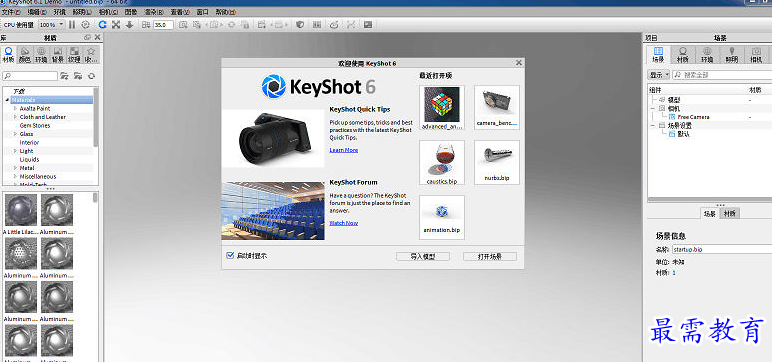
Task: Expand the Glass folder
Action: (x=15, y=134)
